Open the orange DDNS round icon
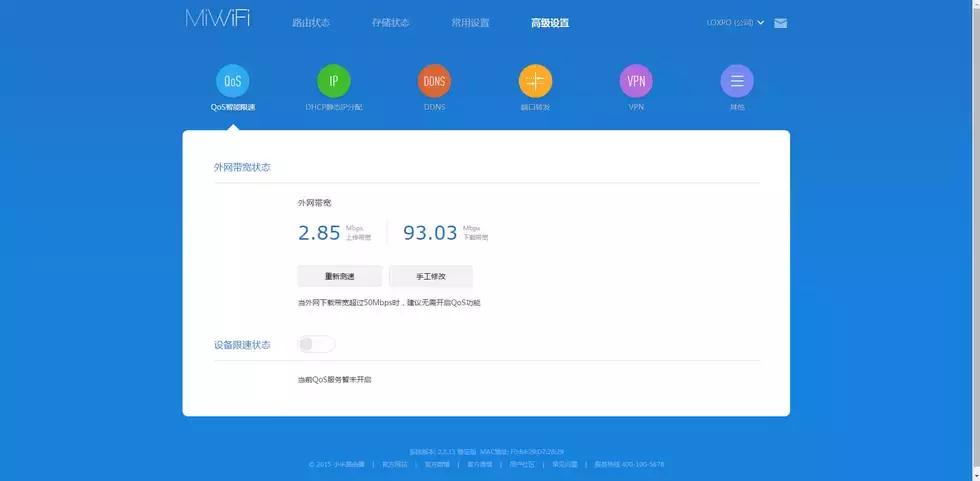This screenshot has height=481, width=980. point(434,81)
